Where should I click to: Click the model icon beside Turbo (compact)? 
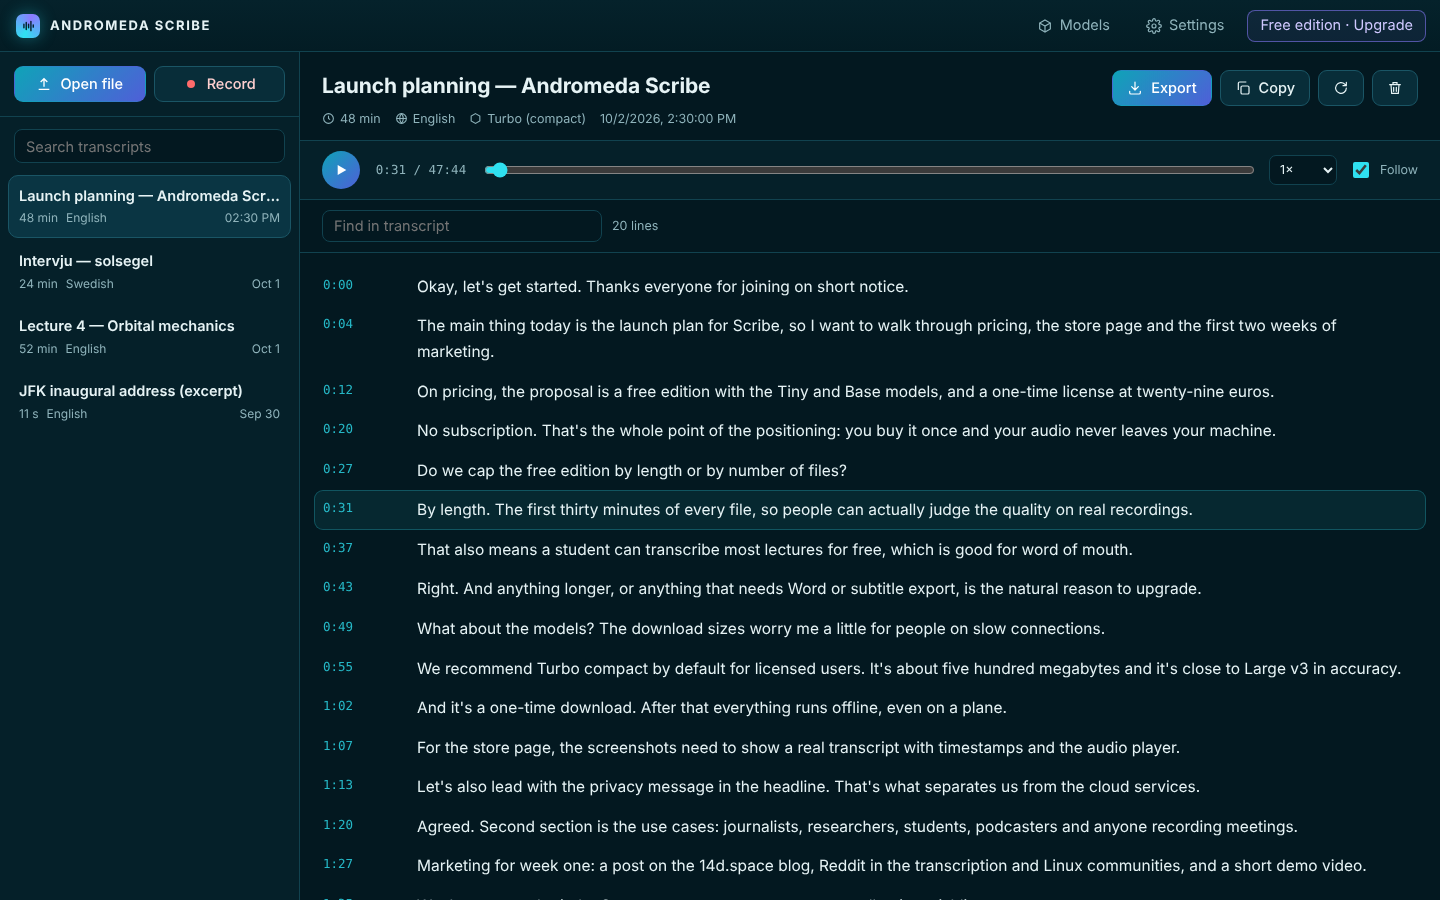(476, 119)
